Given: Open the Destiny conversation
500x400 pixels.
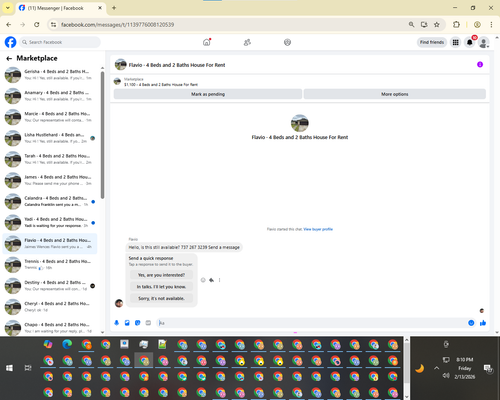Looking at the screenshot, I should tap(50, 286).
